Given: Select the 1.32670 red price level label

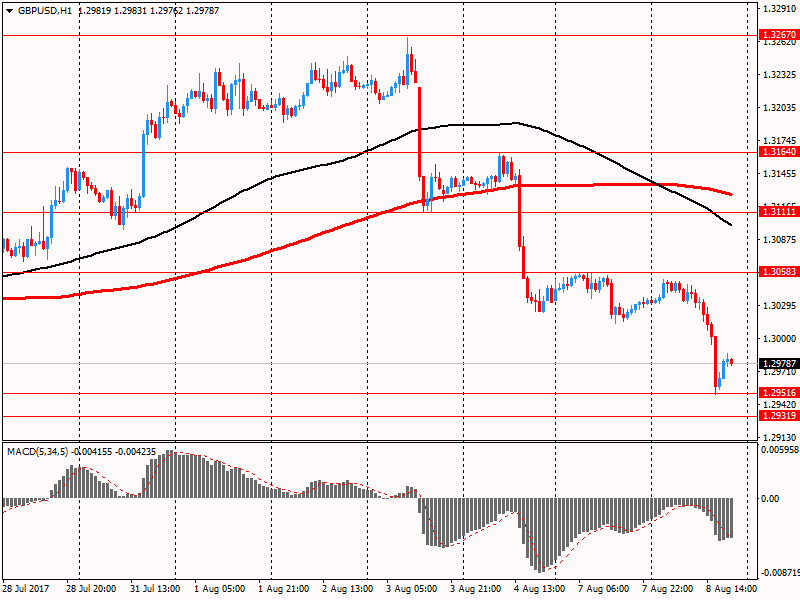Looking at the screenshot, I should click(779, 35).
